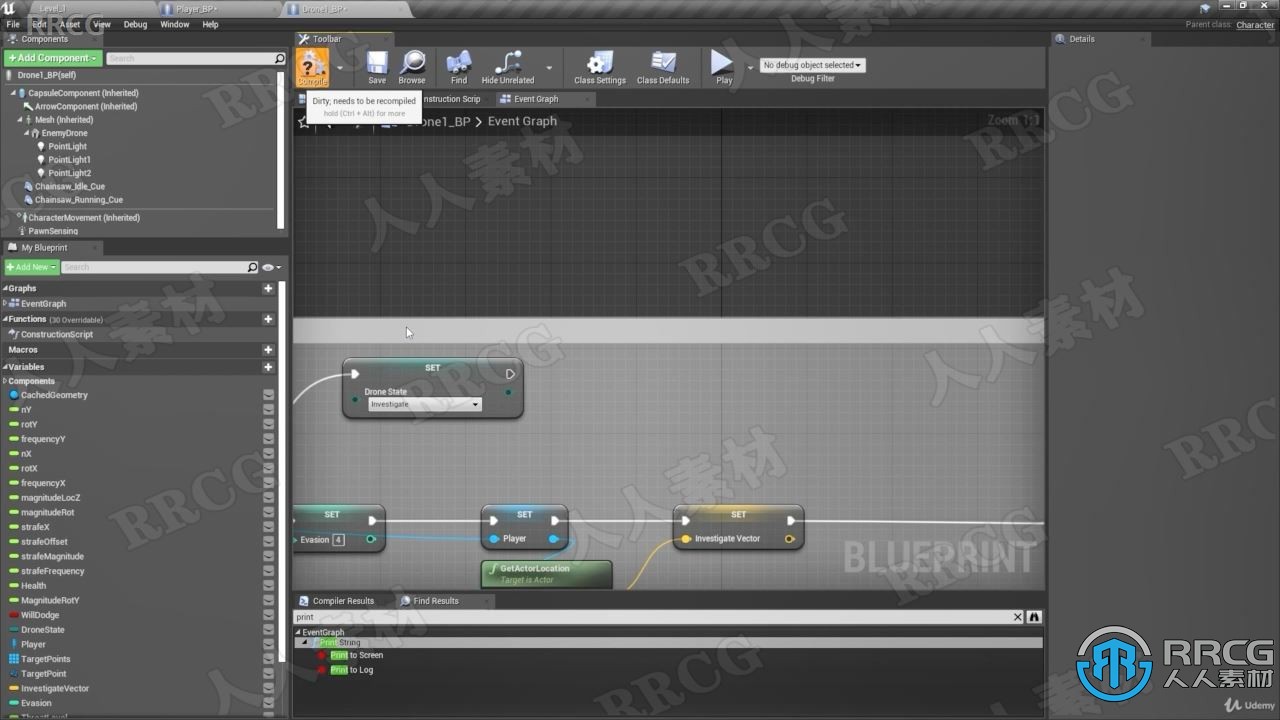The height and width of the screenshot is (720, 1280).
Task: Open Class Settings
Action: point(600,67)
